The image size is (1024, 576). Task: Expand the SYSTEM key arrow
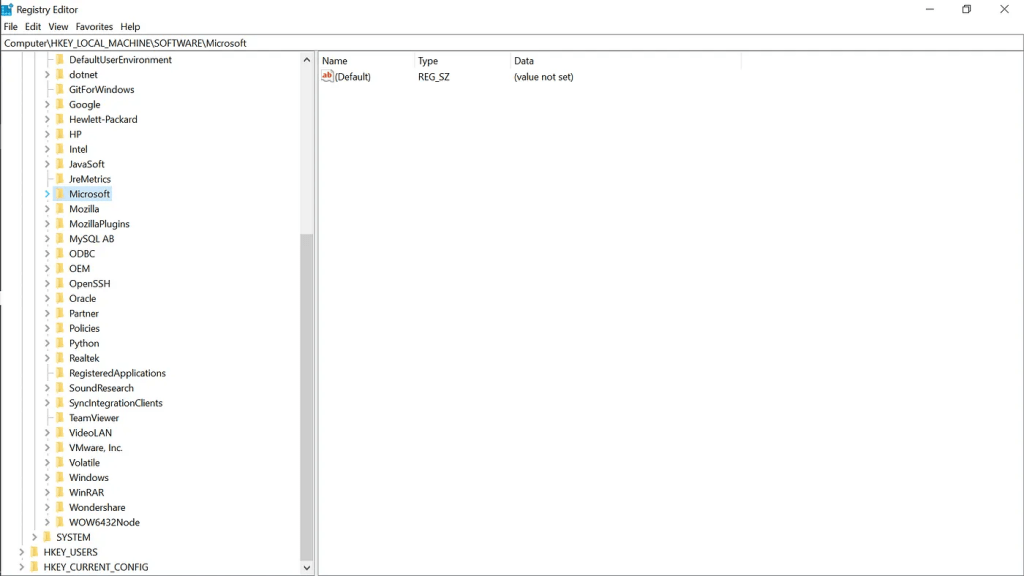tap(34, 537)
